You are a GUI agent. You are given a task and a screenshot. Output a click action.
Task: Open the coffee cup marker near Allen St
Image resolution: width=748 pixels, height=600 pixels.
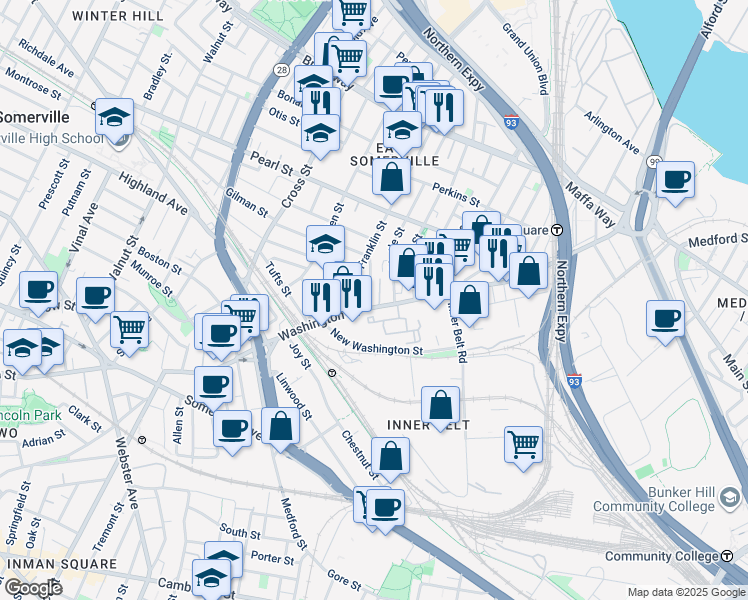point(213,384)
